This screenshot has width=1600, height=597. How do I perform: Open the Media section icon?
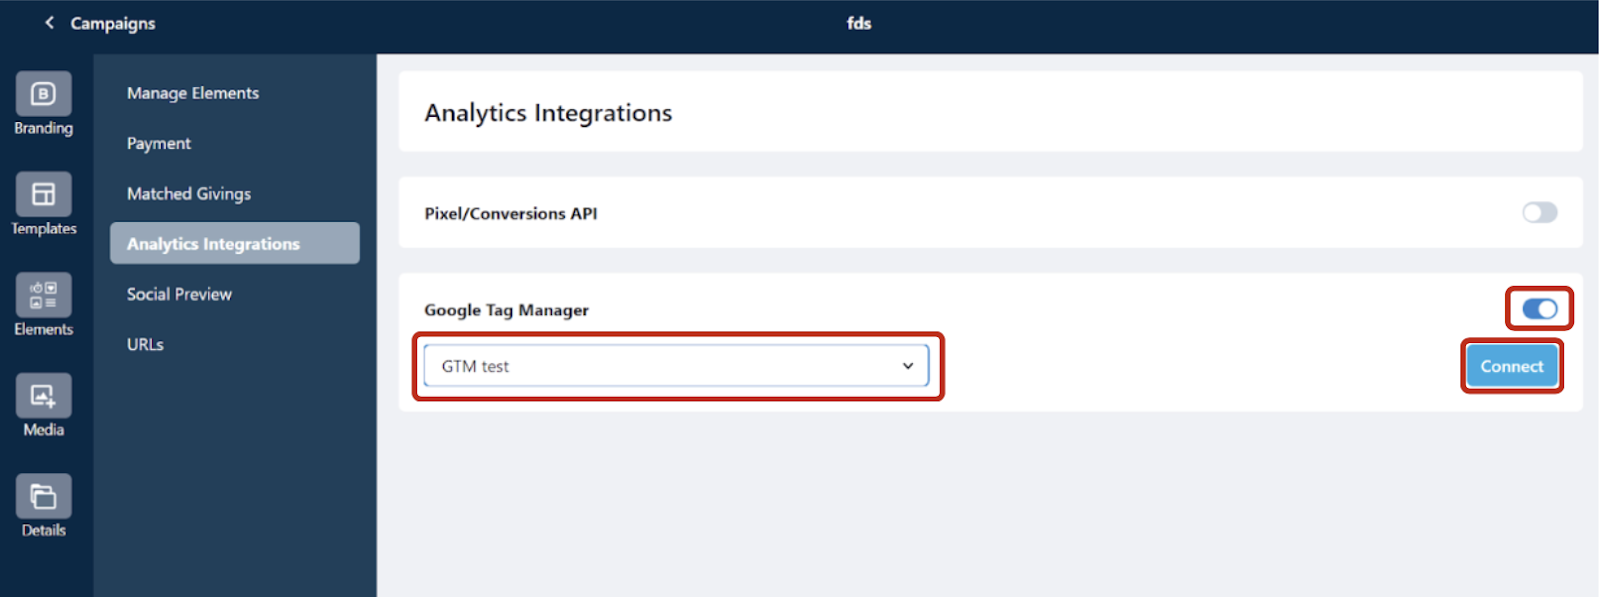point(43,395)
